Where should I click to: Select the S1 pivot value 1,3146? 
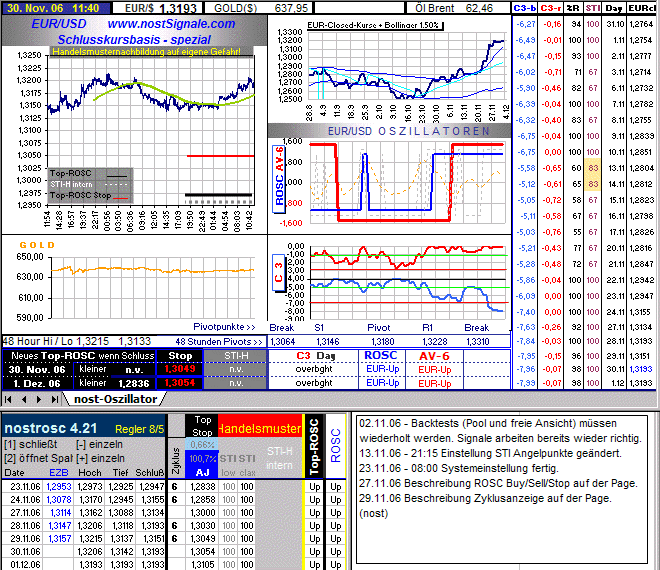click(x=327, y=341)
